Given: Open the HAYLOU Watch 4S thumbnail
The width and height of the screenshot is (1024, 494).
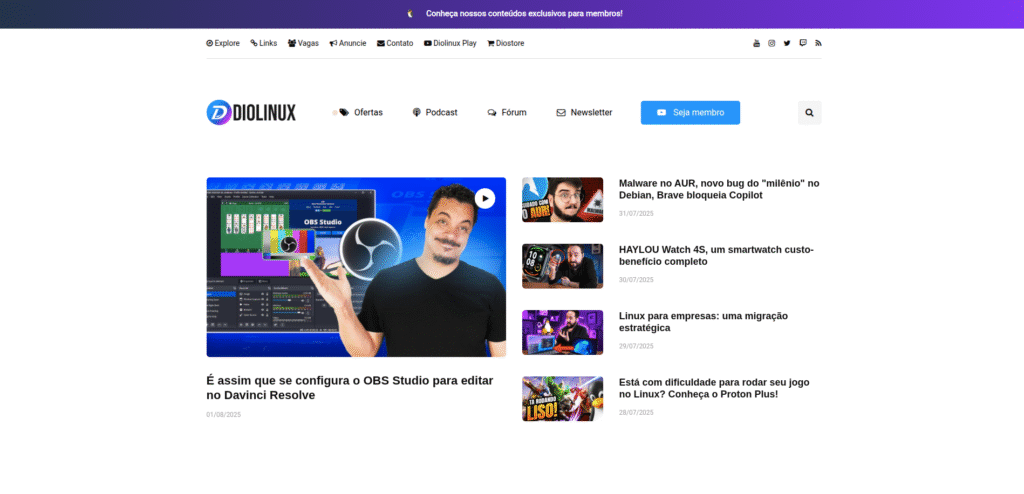Looking at the screenshot, I should 562,266.
